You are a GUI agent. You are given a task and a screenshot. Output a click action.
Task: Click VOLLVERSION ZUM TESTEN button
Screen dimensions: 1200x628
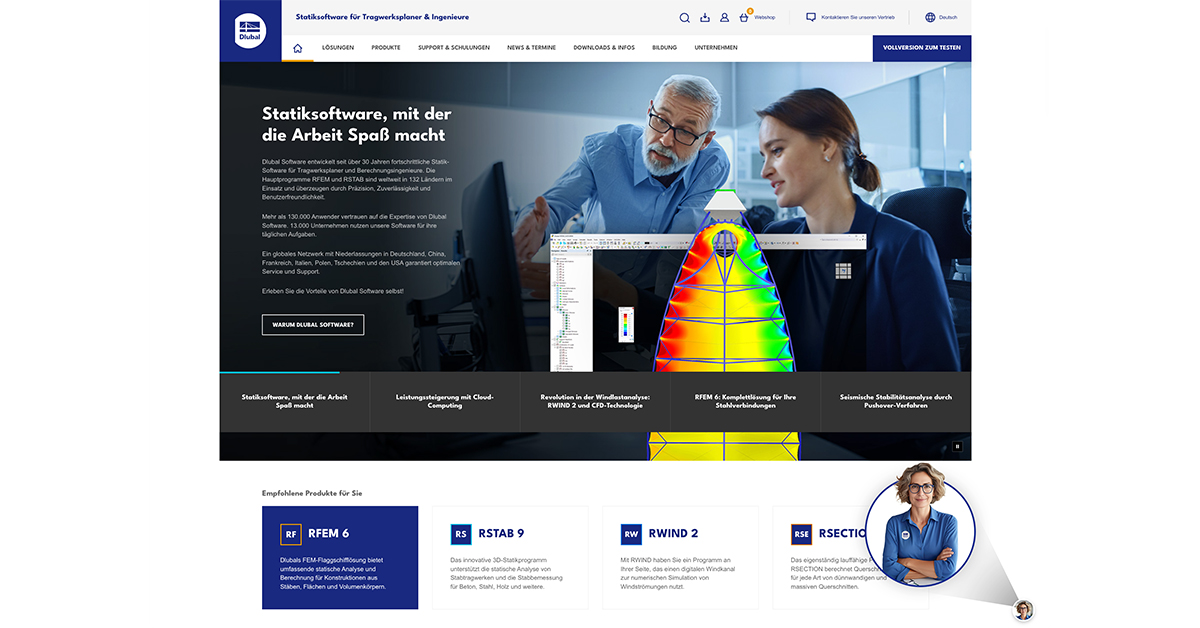[922, 48]
